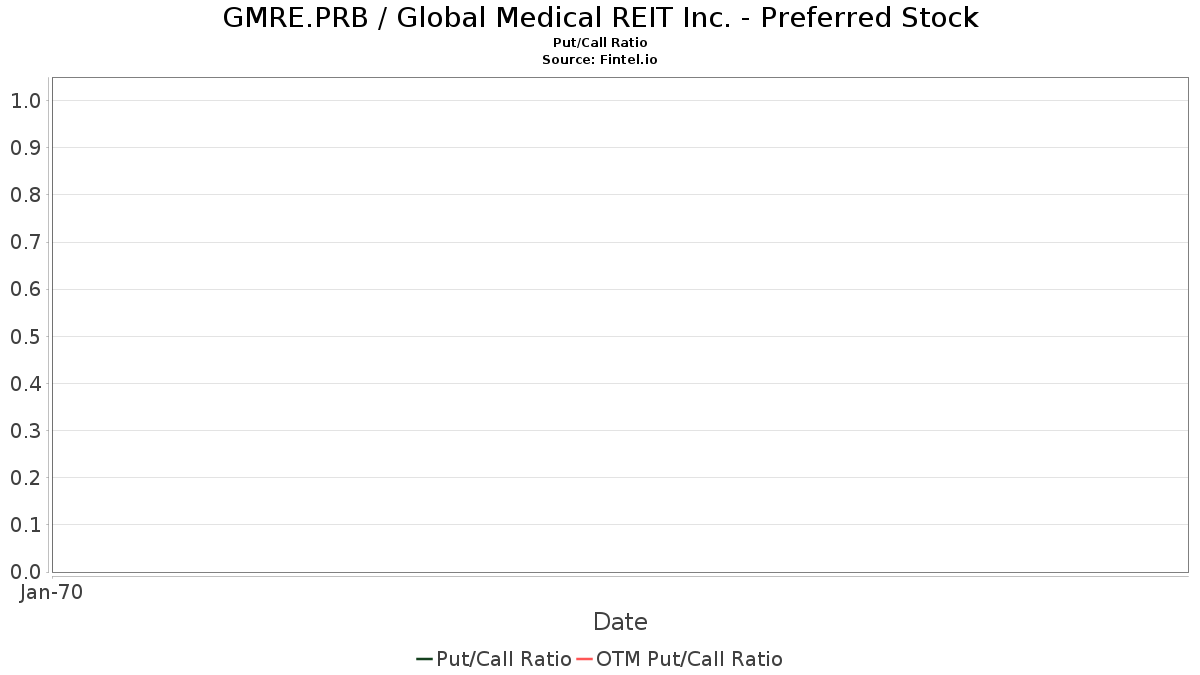Toggle the OTM Put/Call Ratio legend label
The width and height of the screenshot is (1200, 675).
689,659
